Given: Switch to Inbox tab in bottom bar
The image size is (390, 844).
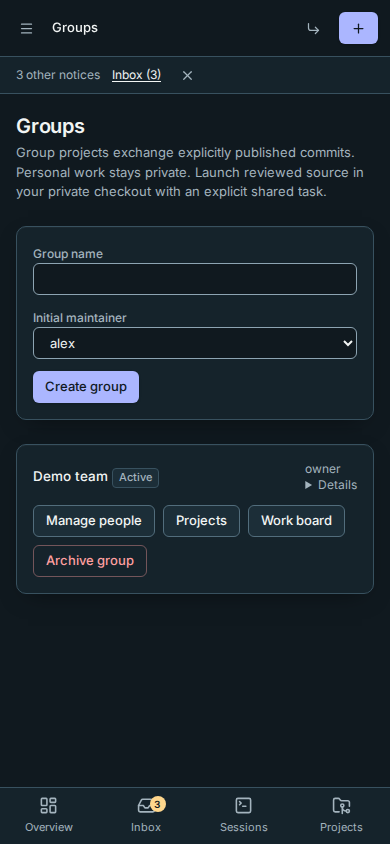Looking at the screenshot, I should [146, 815].
